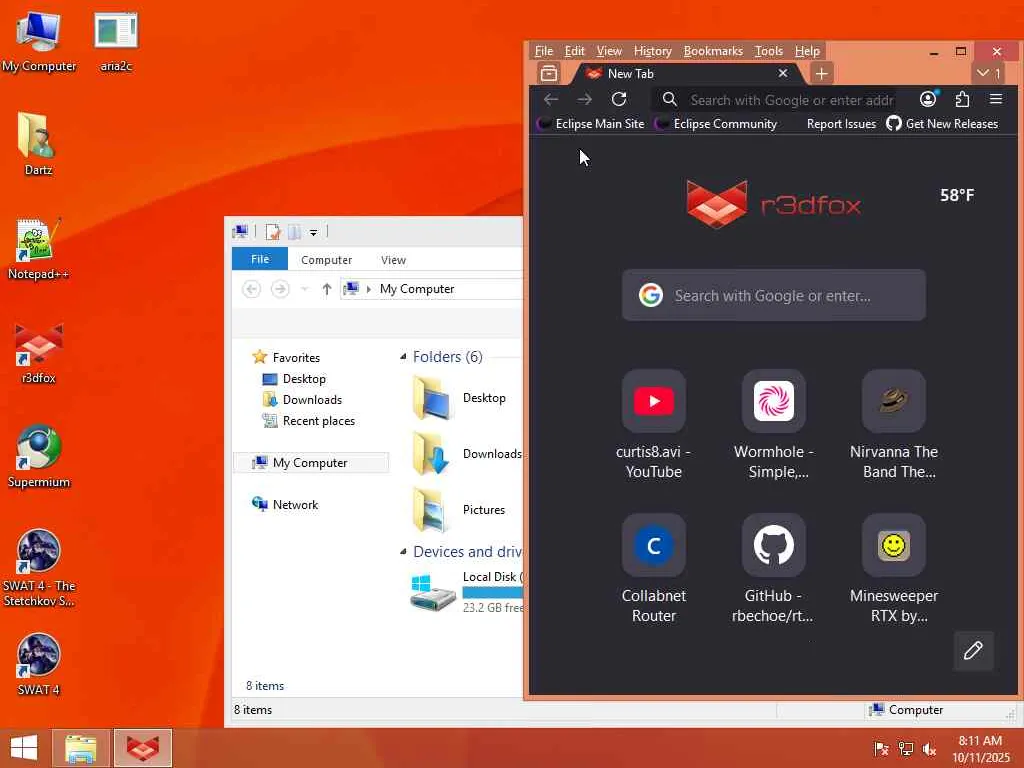Click the 58°F weather widget
This screenshot has height=768, width=1024.
[957, 195]
